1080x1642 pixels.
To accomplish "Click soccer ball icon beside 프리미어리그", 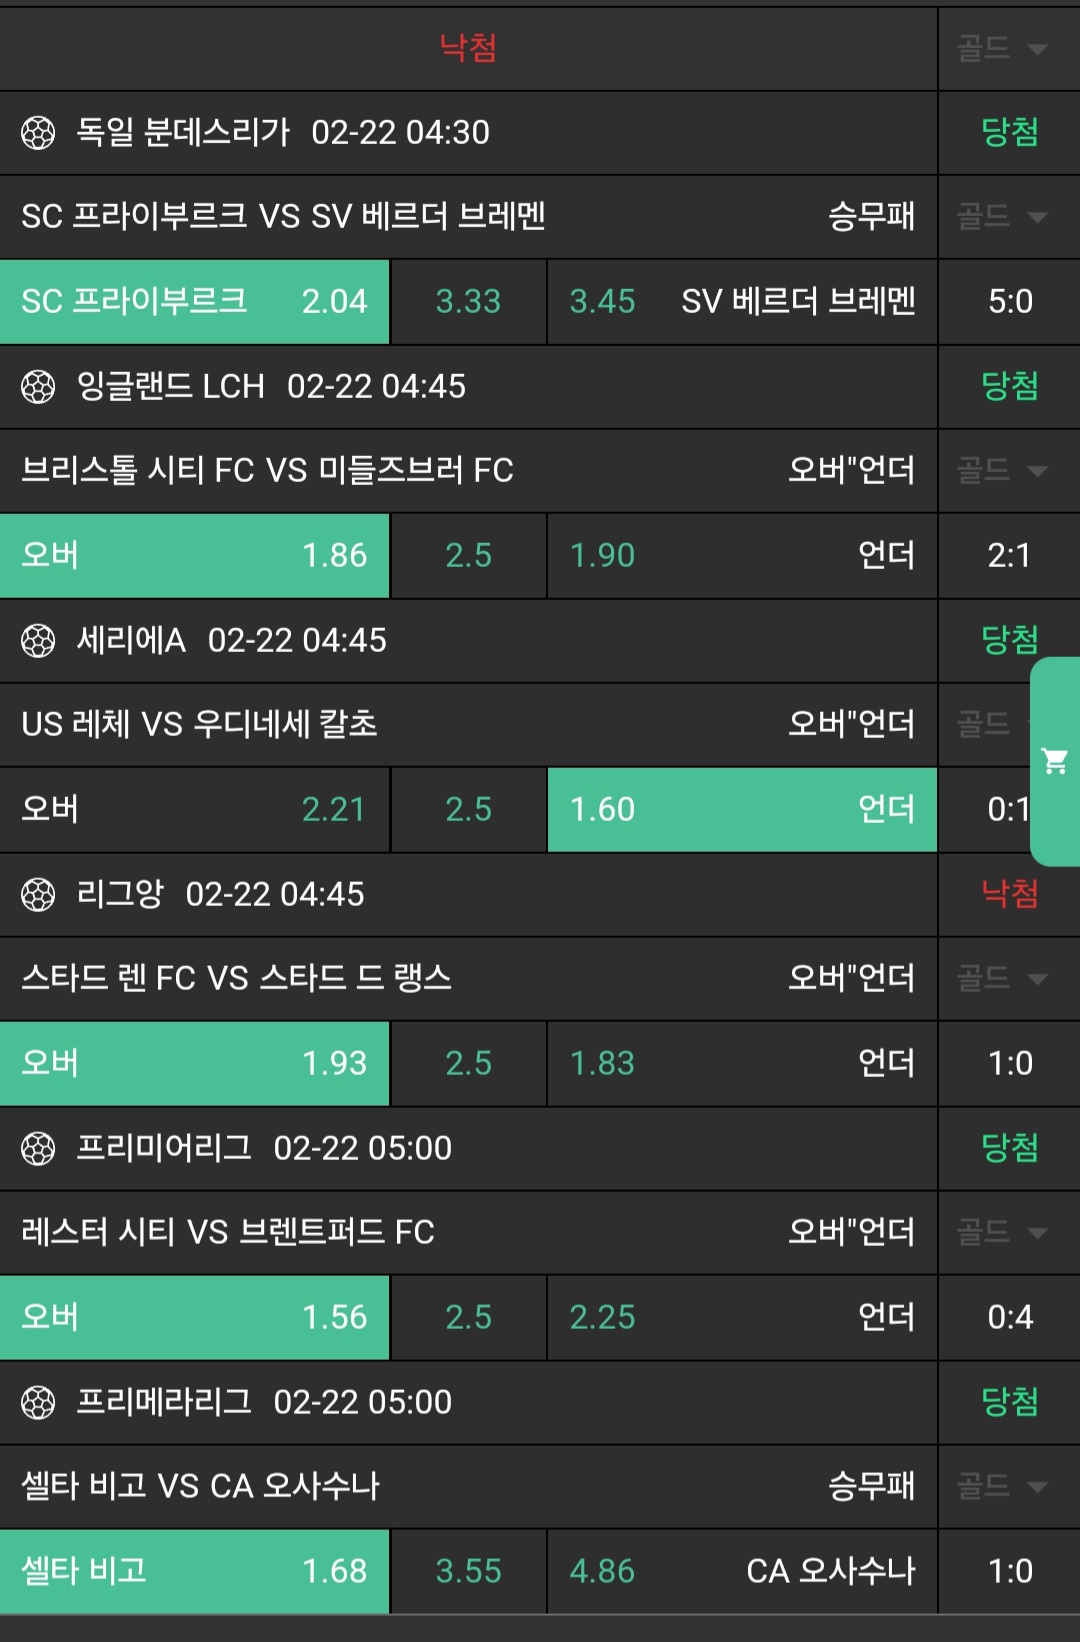I will 38,1149.
